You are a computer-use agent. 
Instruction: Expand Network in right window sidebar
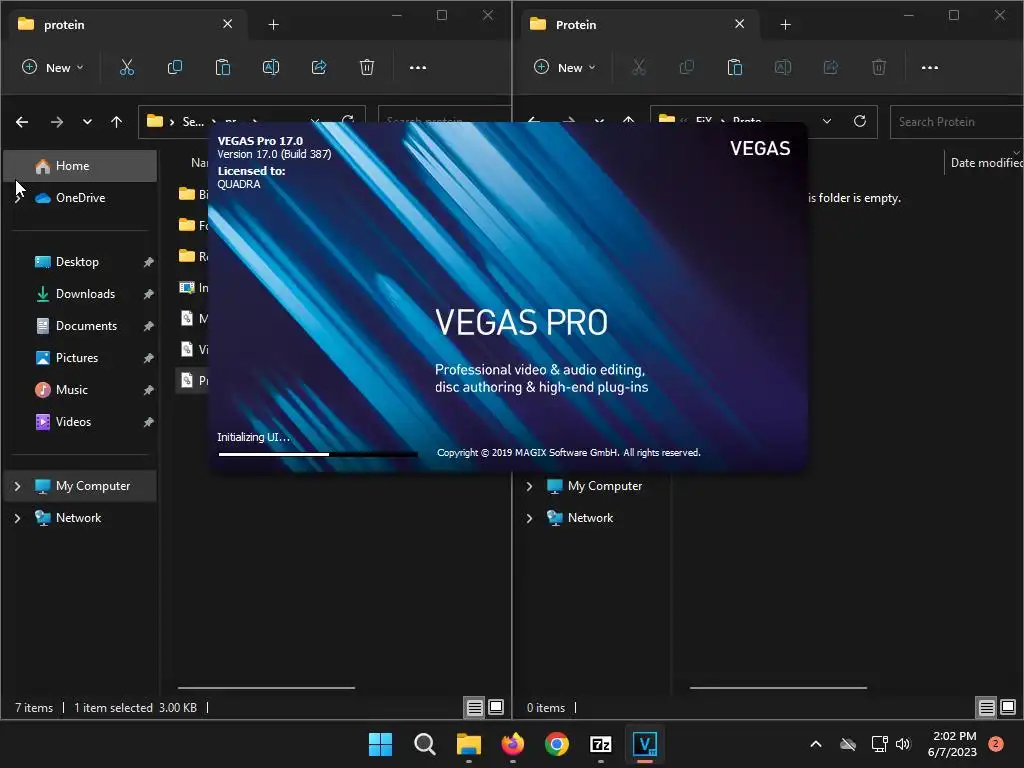pyautogui.click(x=530, y=518)
